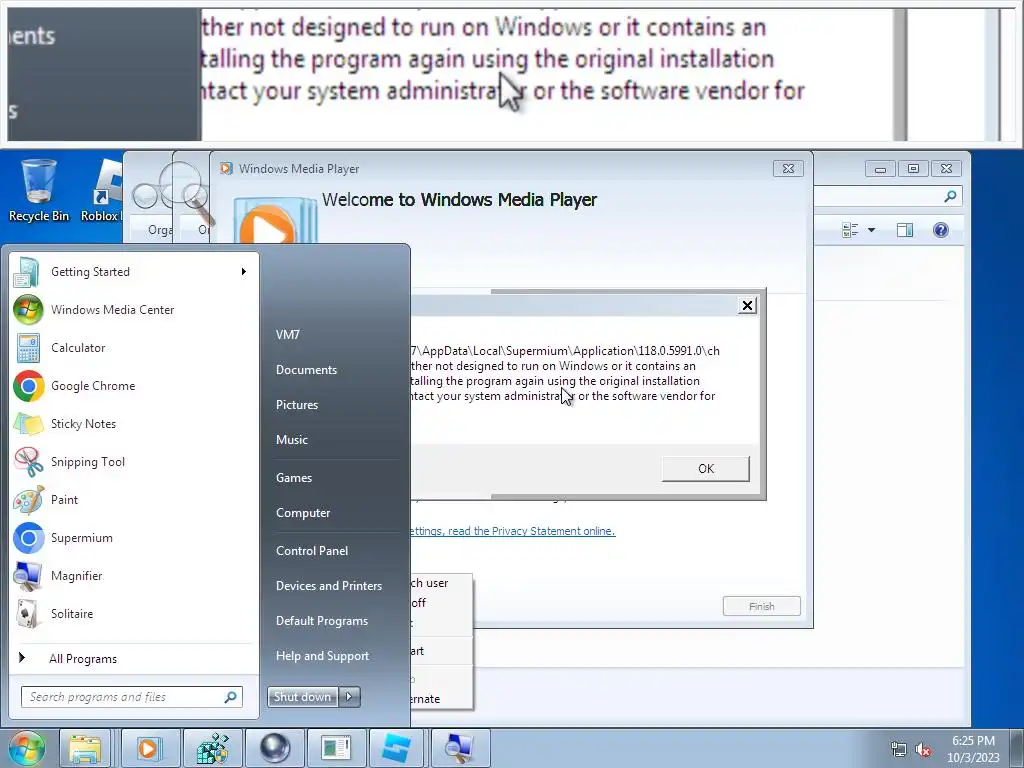Open Games from the Start menu

pos(294,478)
